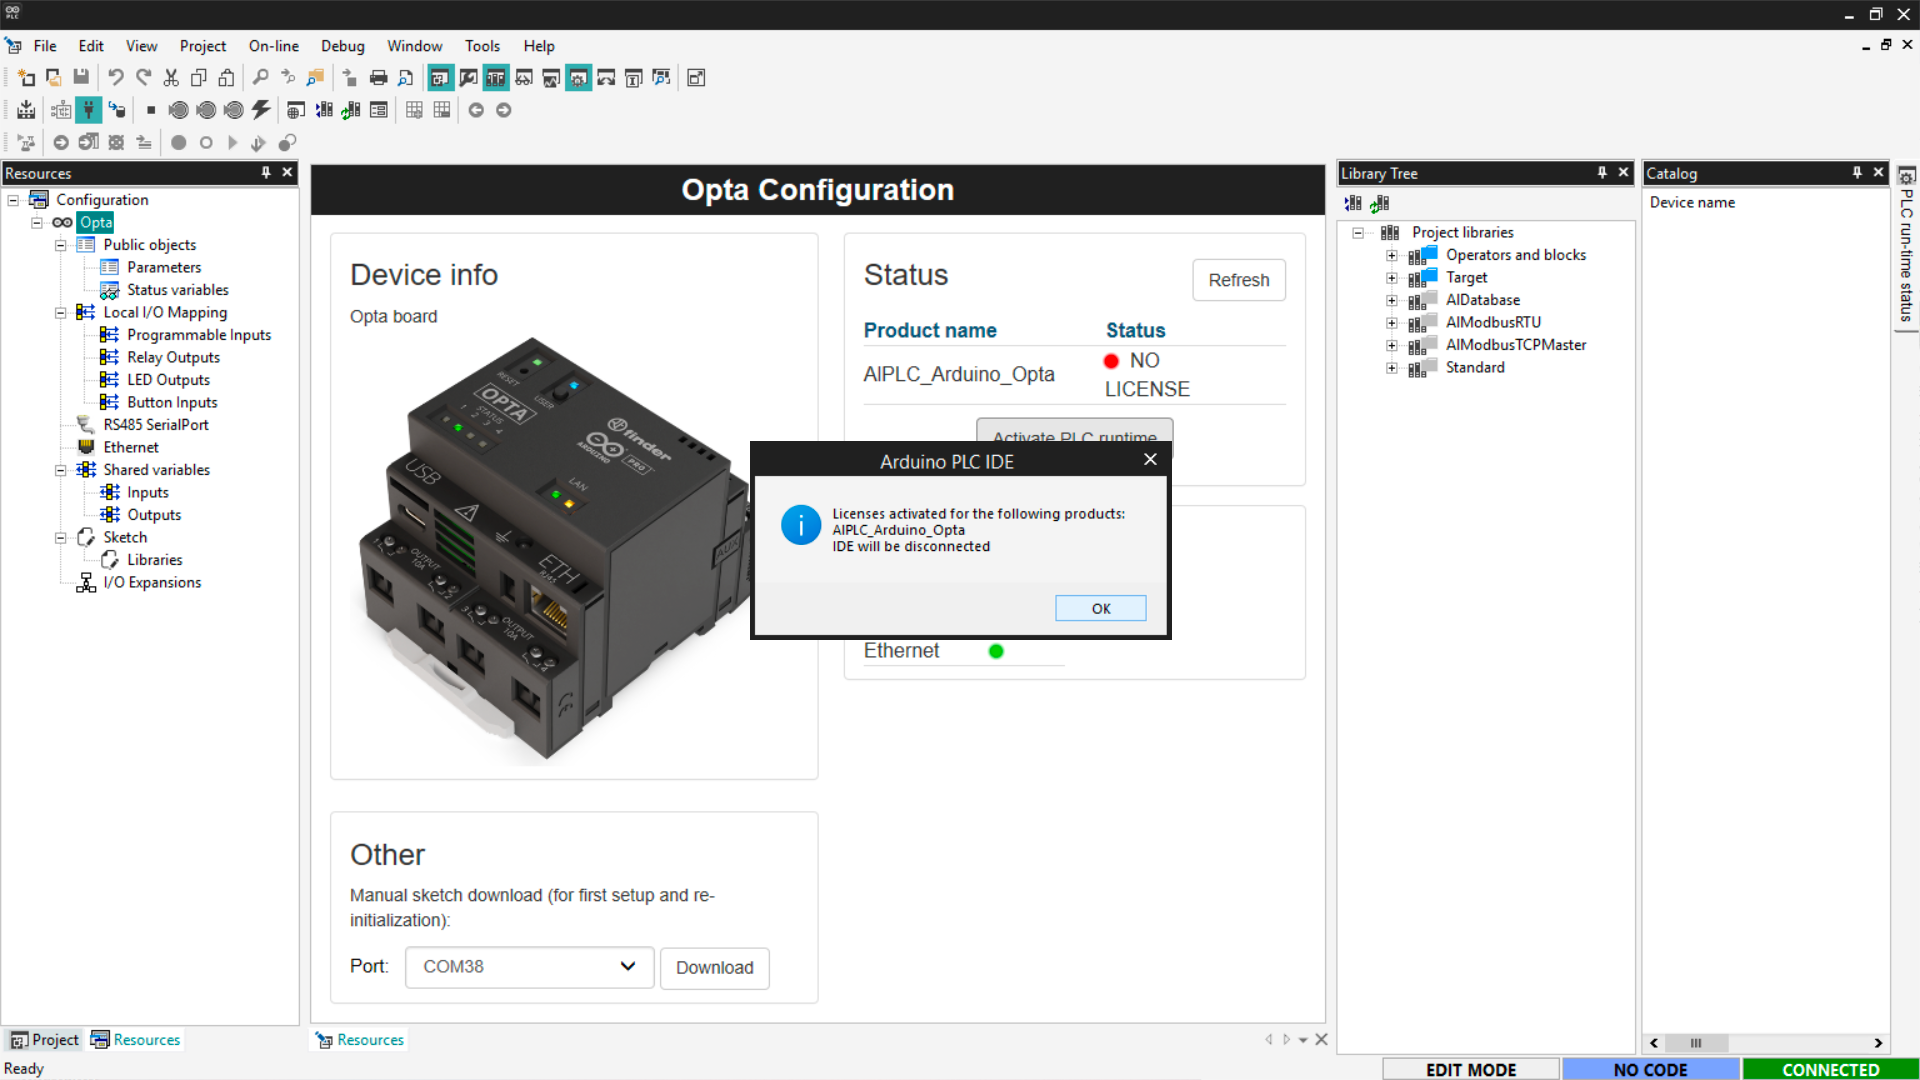The height and width of the screenshot is (1080, 1920).
Task: Open the On-line menu
Action: coord(273,46)
